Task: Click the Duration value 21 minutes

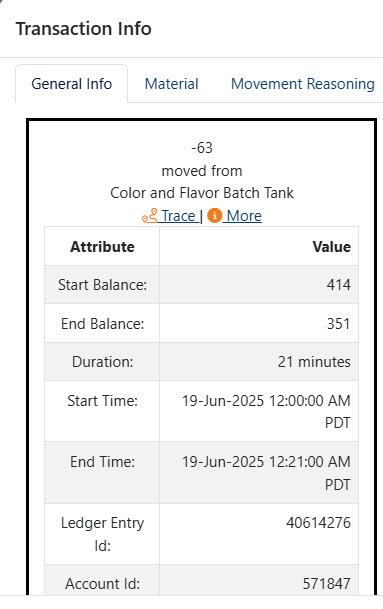Action: coord(314,362)
